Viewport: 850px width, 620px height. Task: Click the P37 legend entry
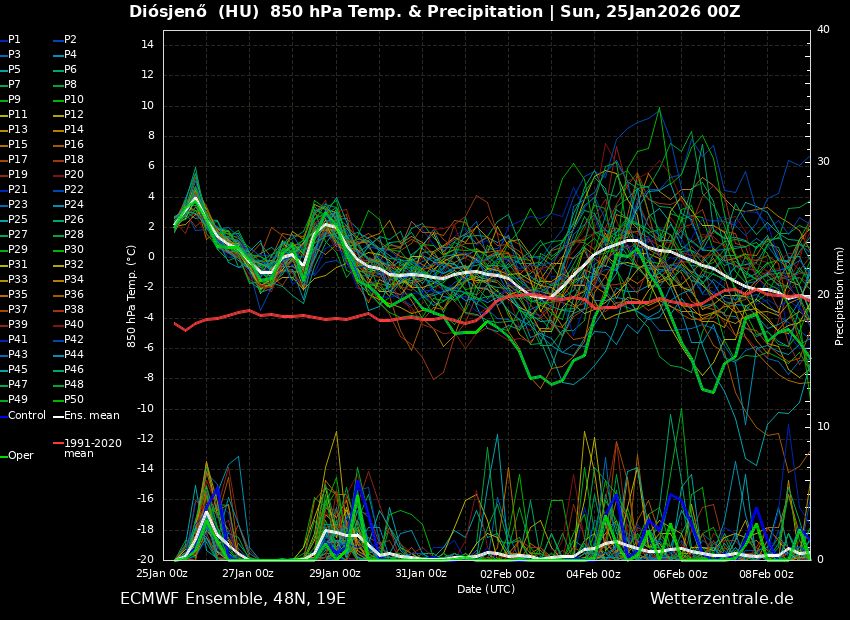pos(18,310)
